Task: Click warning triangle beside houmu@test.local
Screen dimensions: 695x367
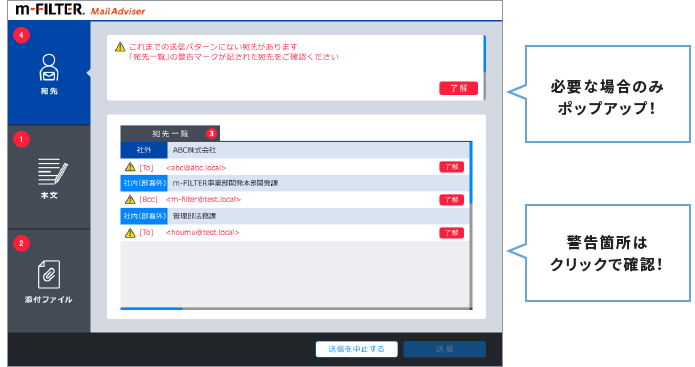Action: click(x=130, y=232)
